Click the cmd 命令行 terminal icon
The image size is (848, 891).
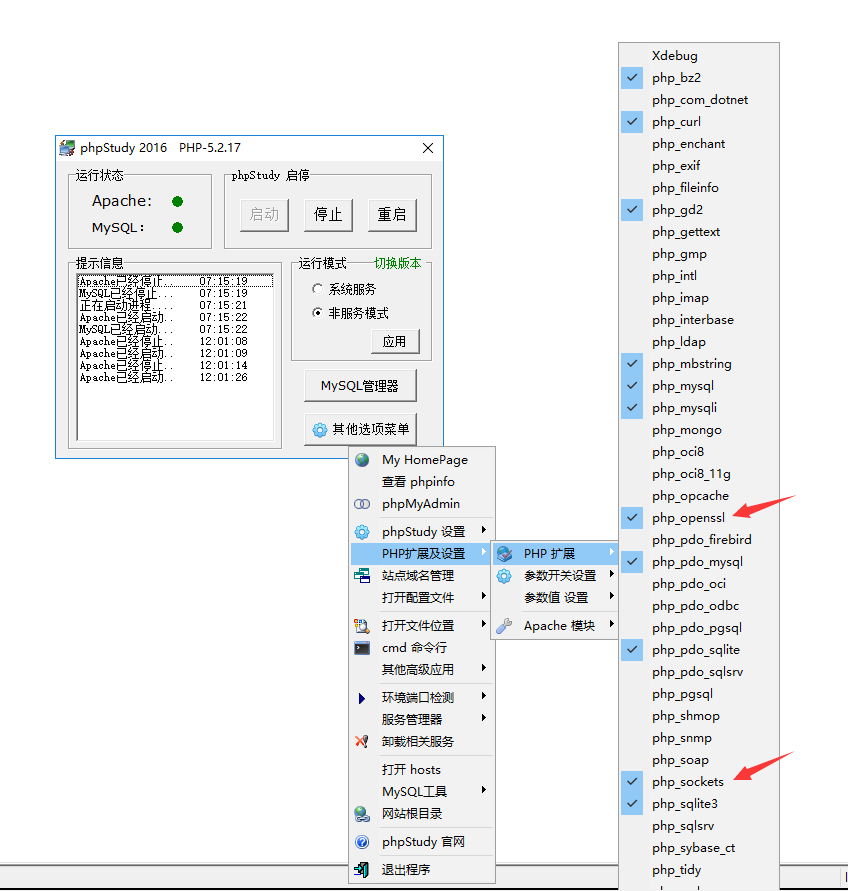[362, 648]
